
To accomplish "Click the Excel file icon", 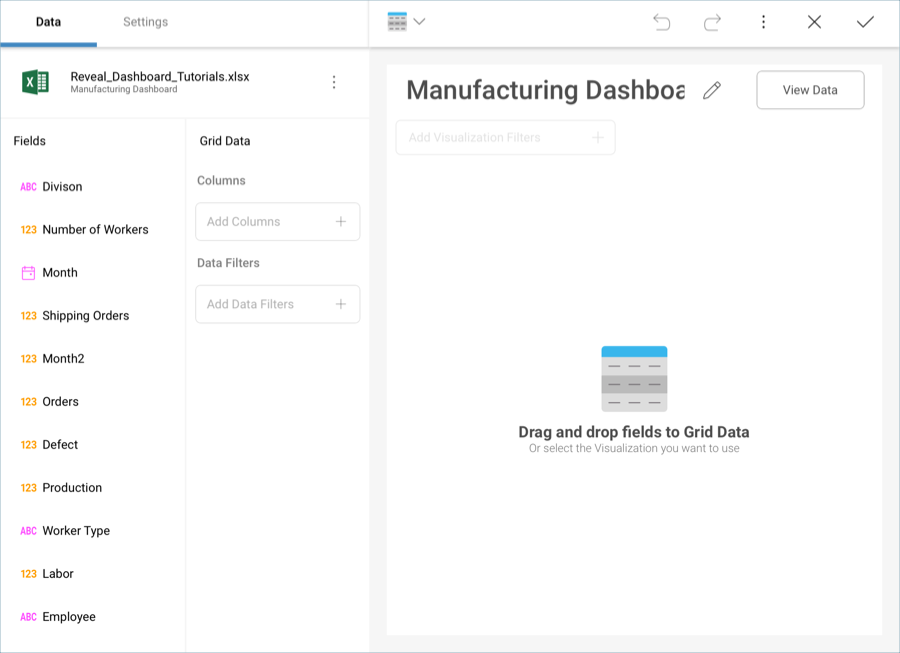I will coord(36,82).
